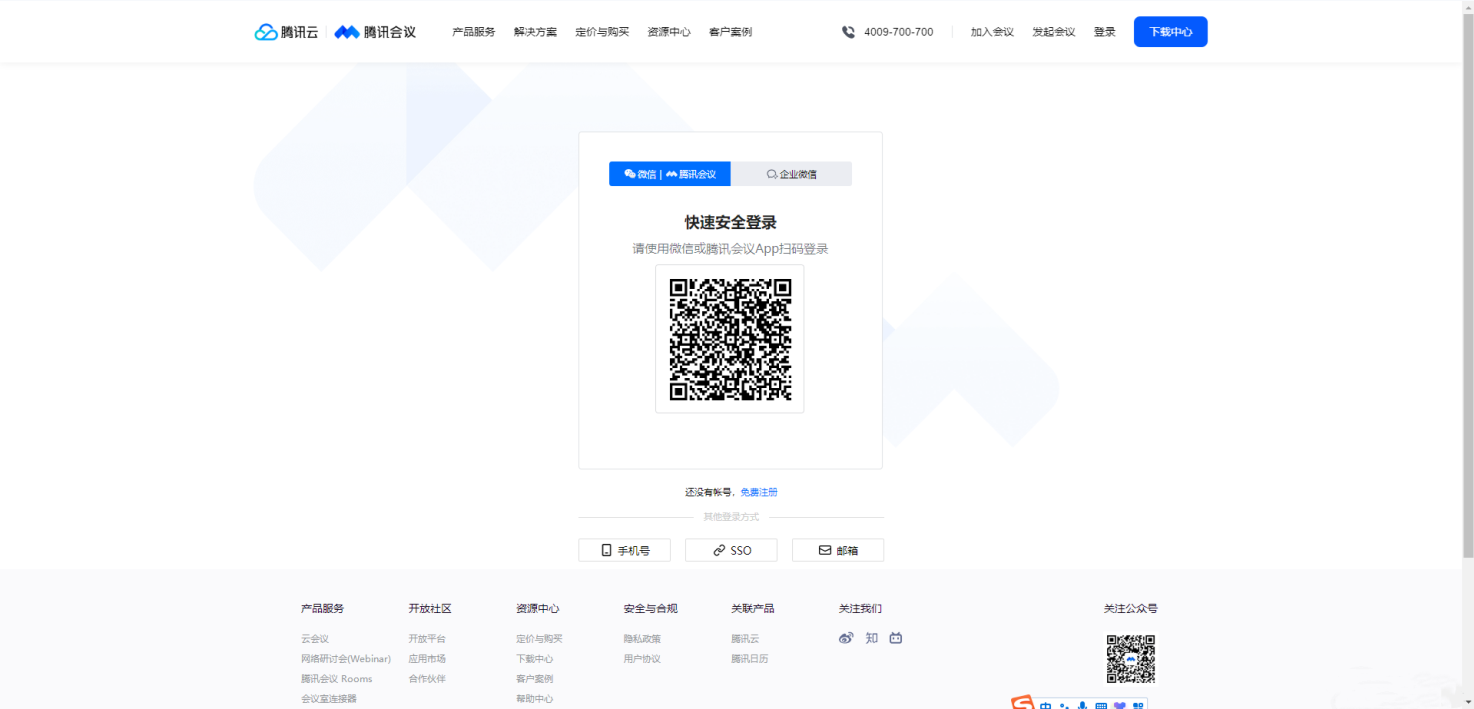
Task: Click the 加入会议 link in the header
Action: point(992,32)
